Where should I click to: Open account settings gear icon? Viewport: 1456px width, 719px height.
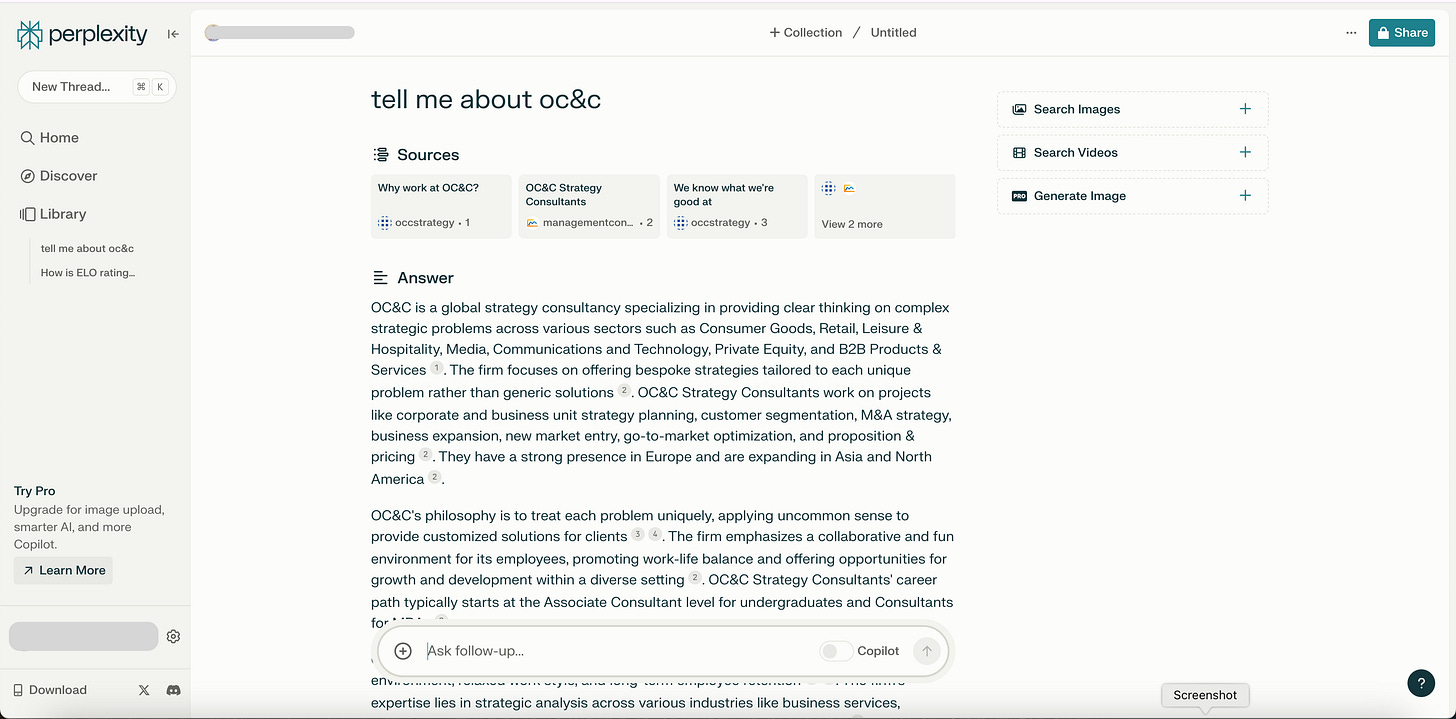coord(173,636)
